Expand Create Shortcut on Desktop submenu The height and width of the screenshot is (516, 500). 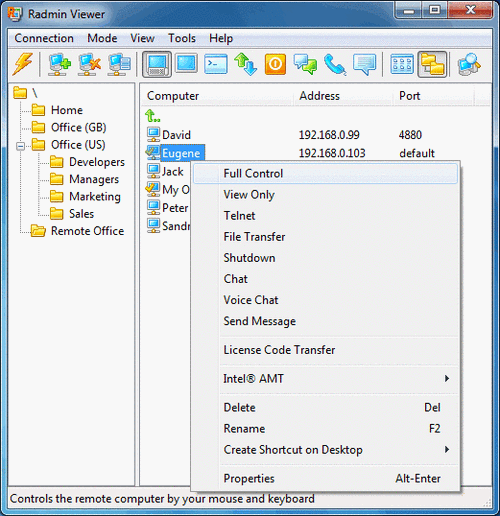[x=447, y=449]
